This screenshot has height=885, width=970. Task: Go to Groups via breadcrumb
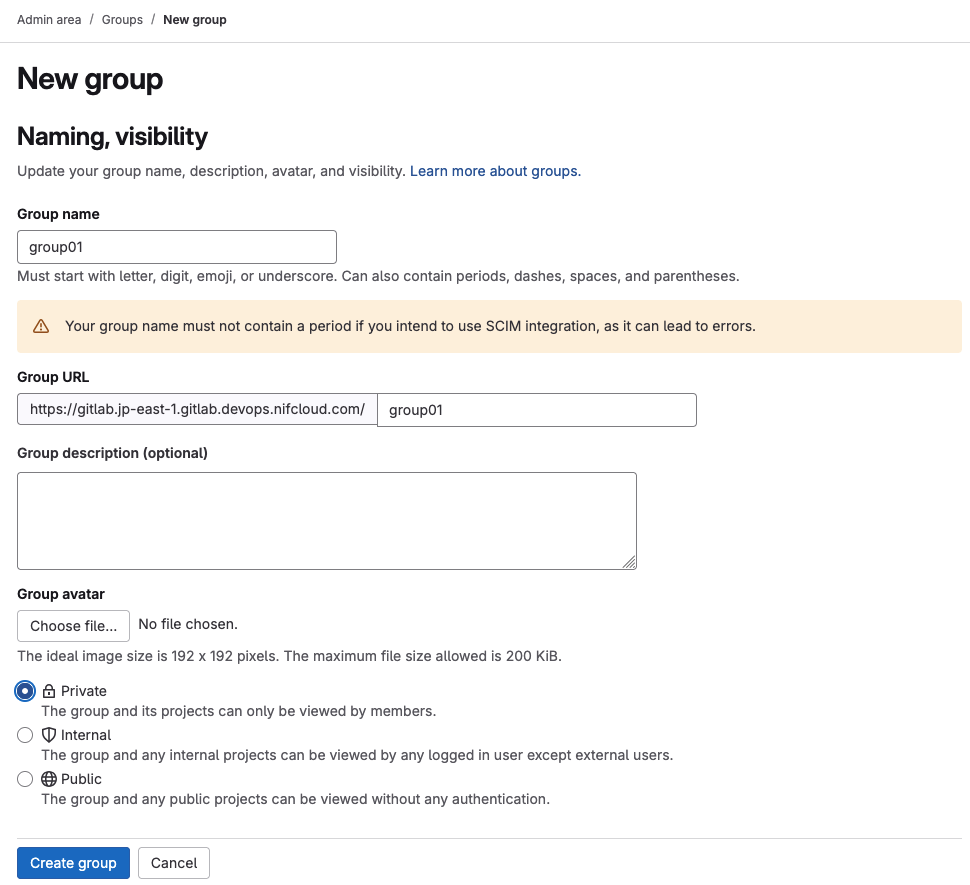122,20
